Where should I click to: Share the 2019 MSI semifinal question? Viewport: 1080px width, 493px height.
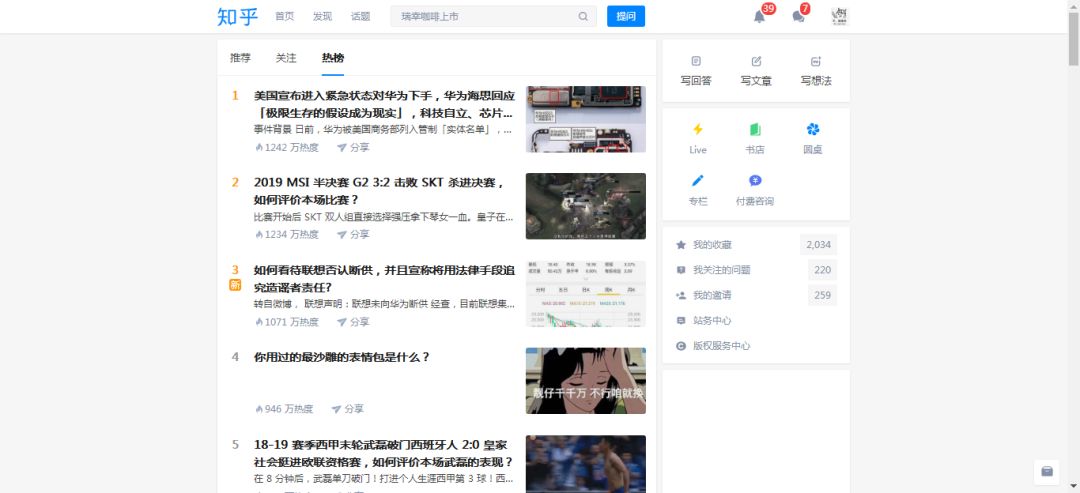(353, 234)
